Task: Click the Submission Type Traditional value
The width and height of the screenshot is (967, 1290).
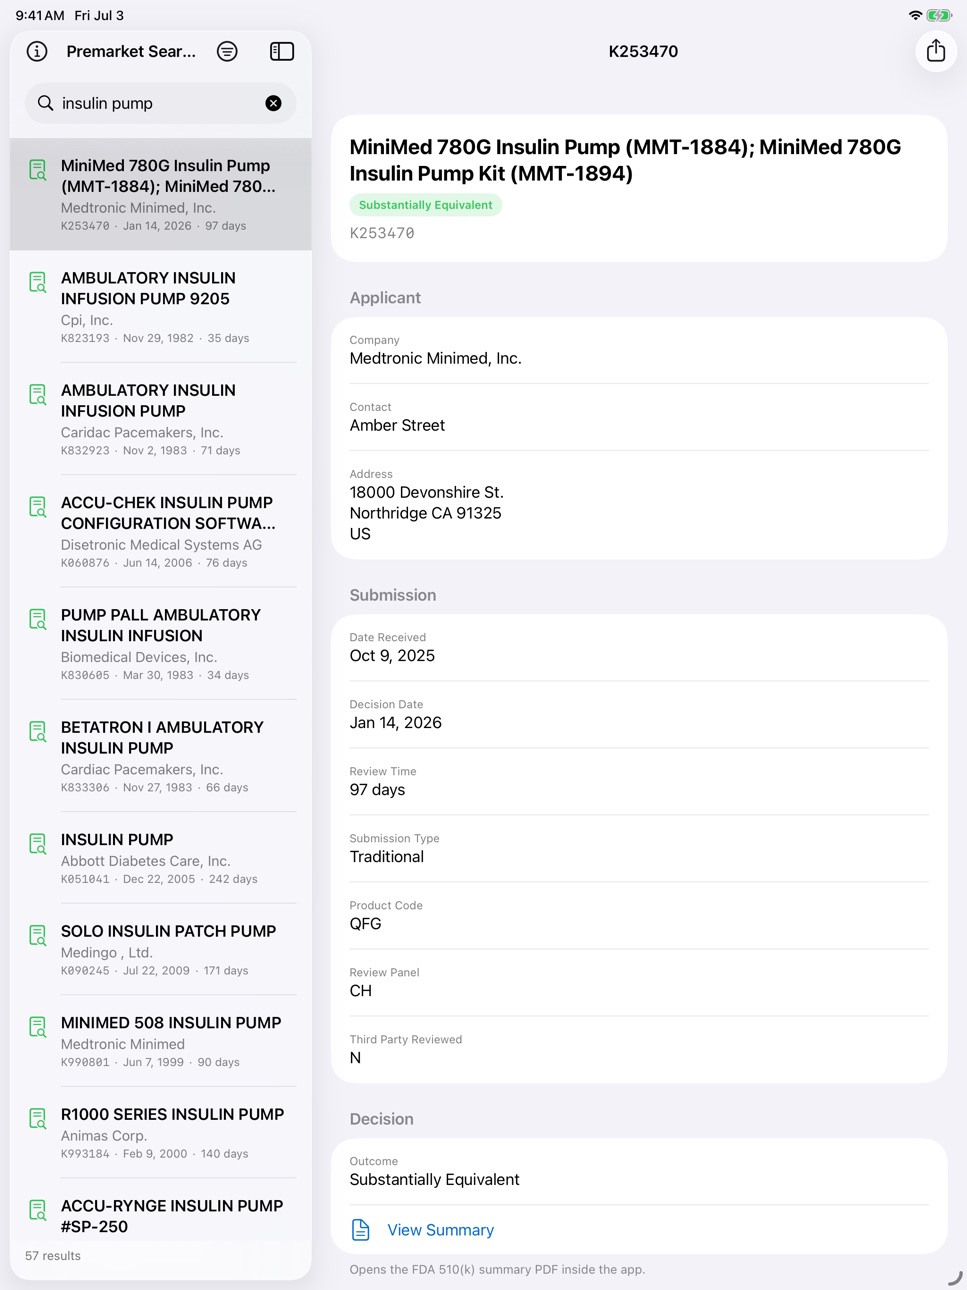Action: pyautogui.click(x=386, y=857)
